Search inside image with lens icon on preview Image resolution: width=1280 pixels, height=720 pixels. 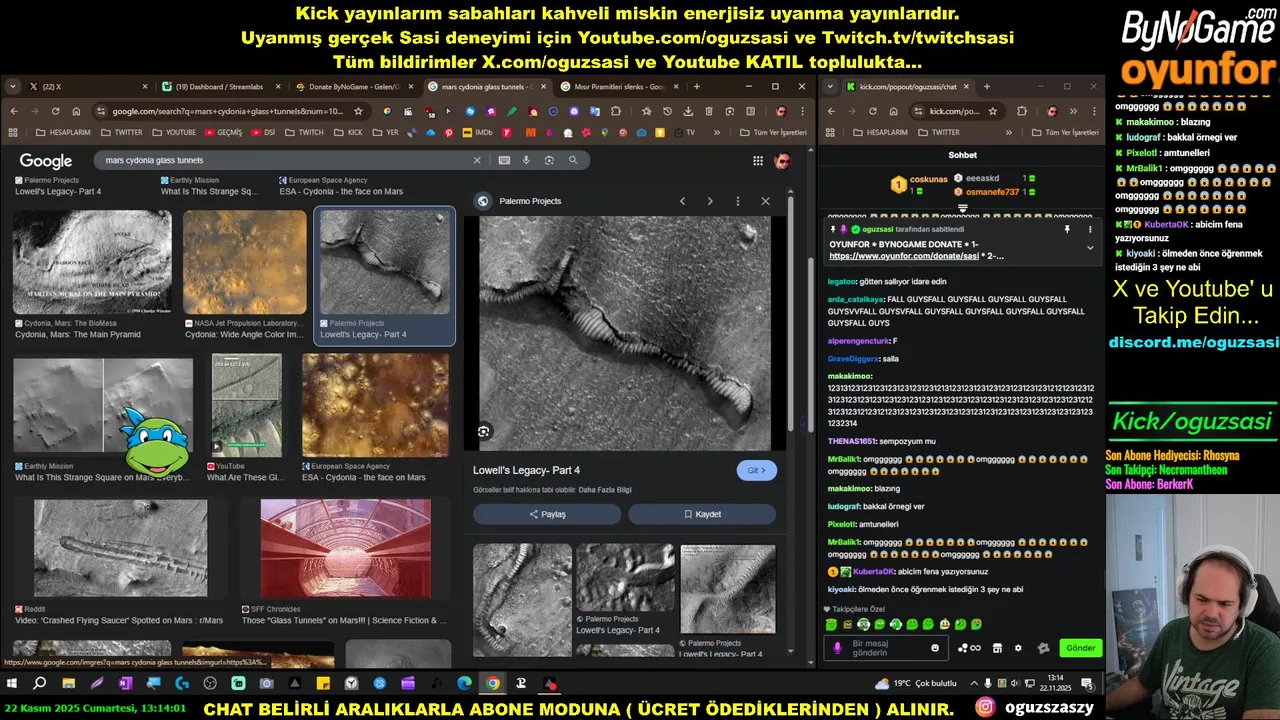tap(484, 431)
